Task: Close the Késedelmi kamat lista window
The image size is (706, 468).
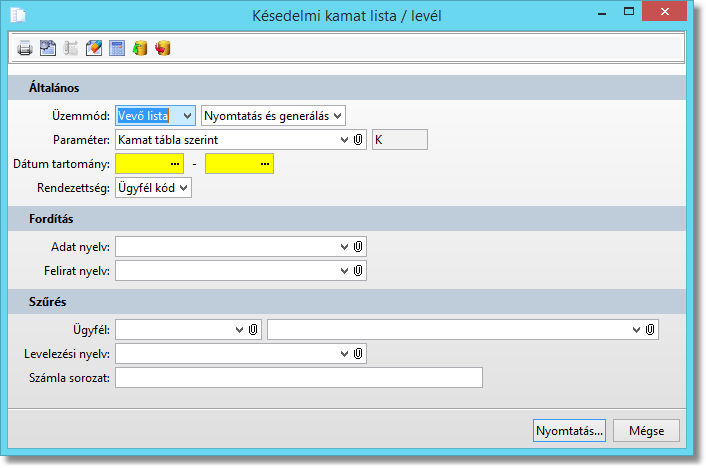Action: (x=665, y=12)
